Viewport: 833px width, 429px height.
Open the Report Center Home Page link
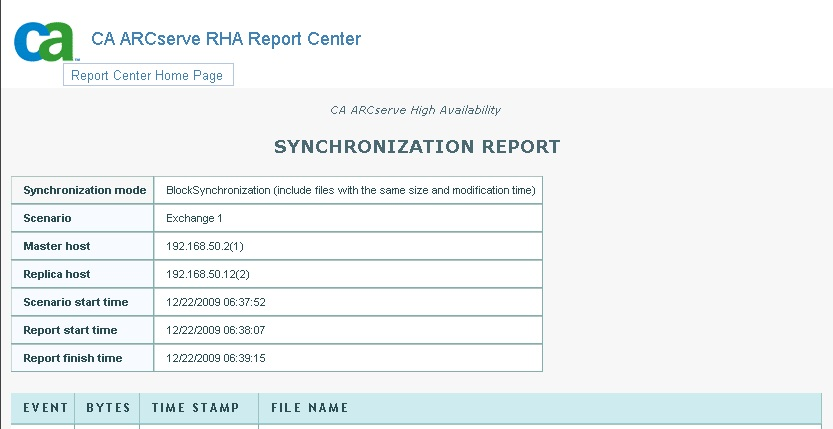pos(147,75)
